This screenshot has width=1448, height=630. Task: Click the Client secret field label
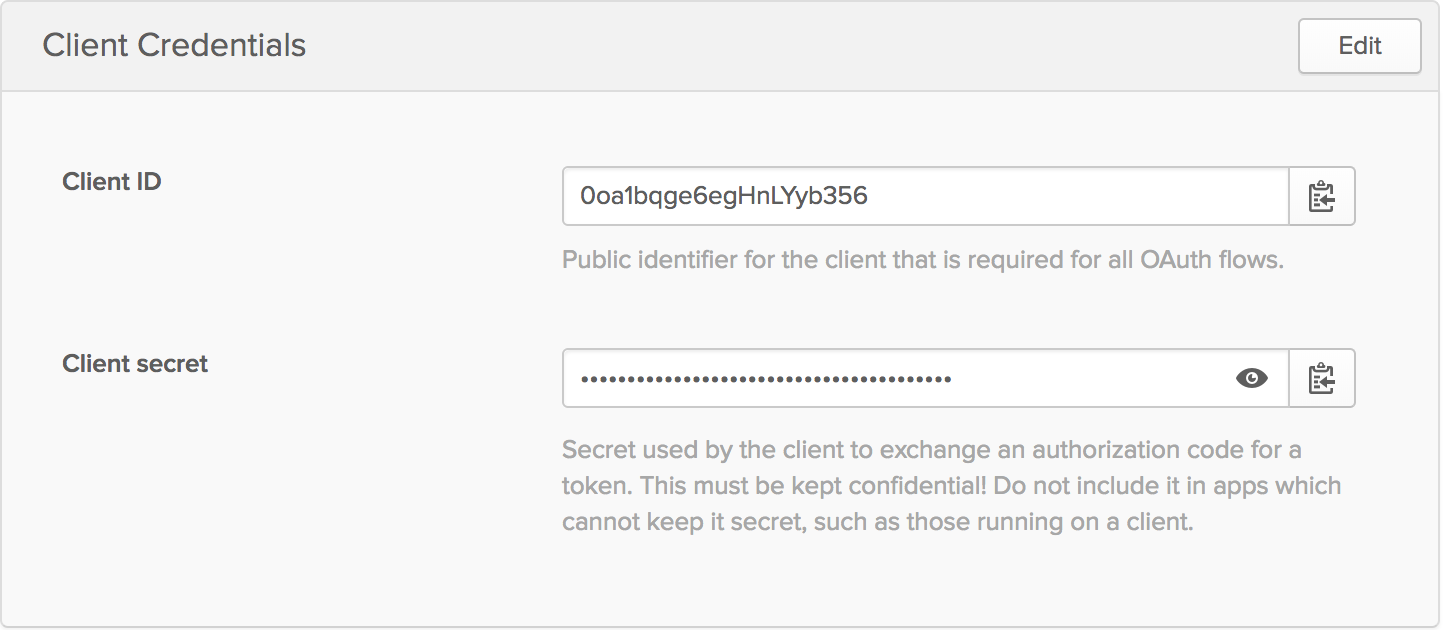135,364
